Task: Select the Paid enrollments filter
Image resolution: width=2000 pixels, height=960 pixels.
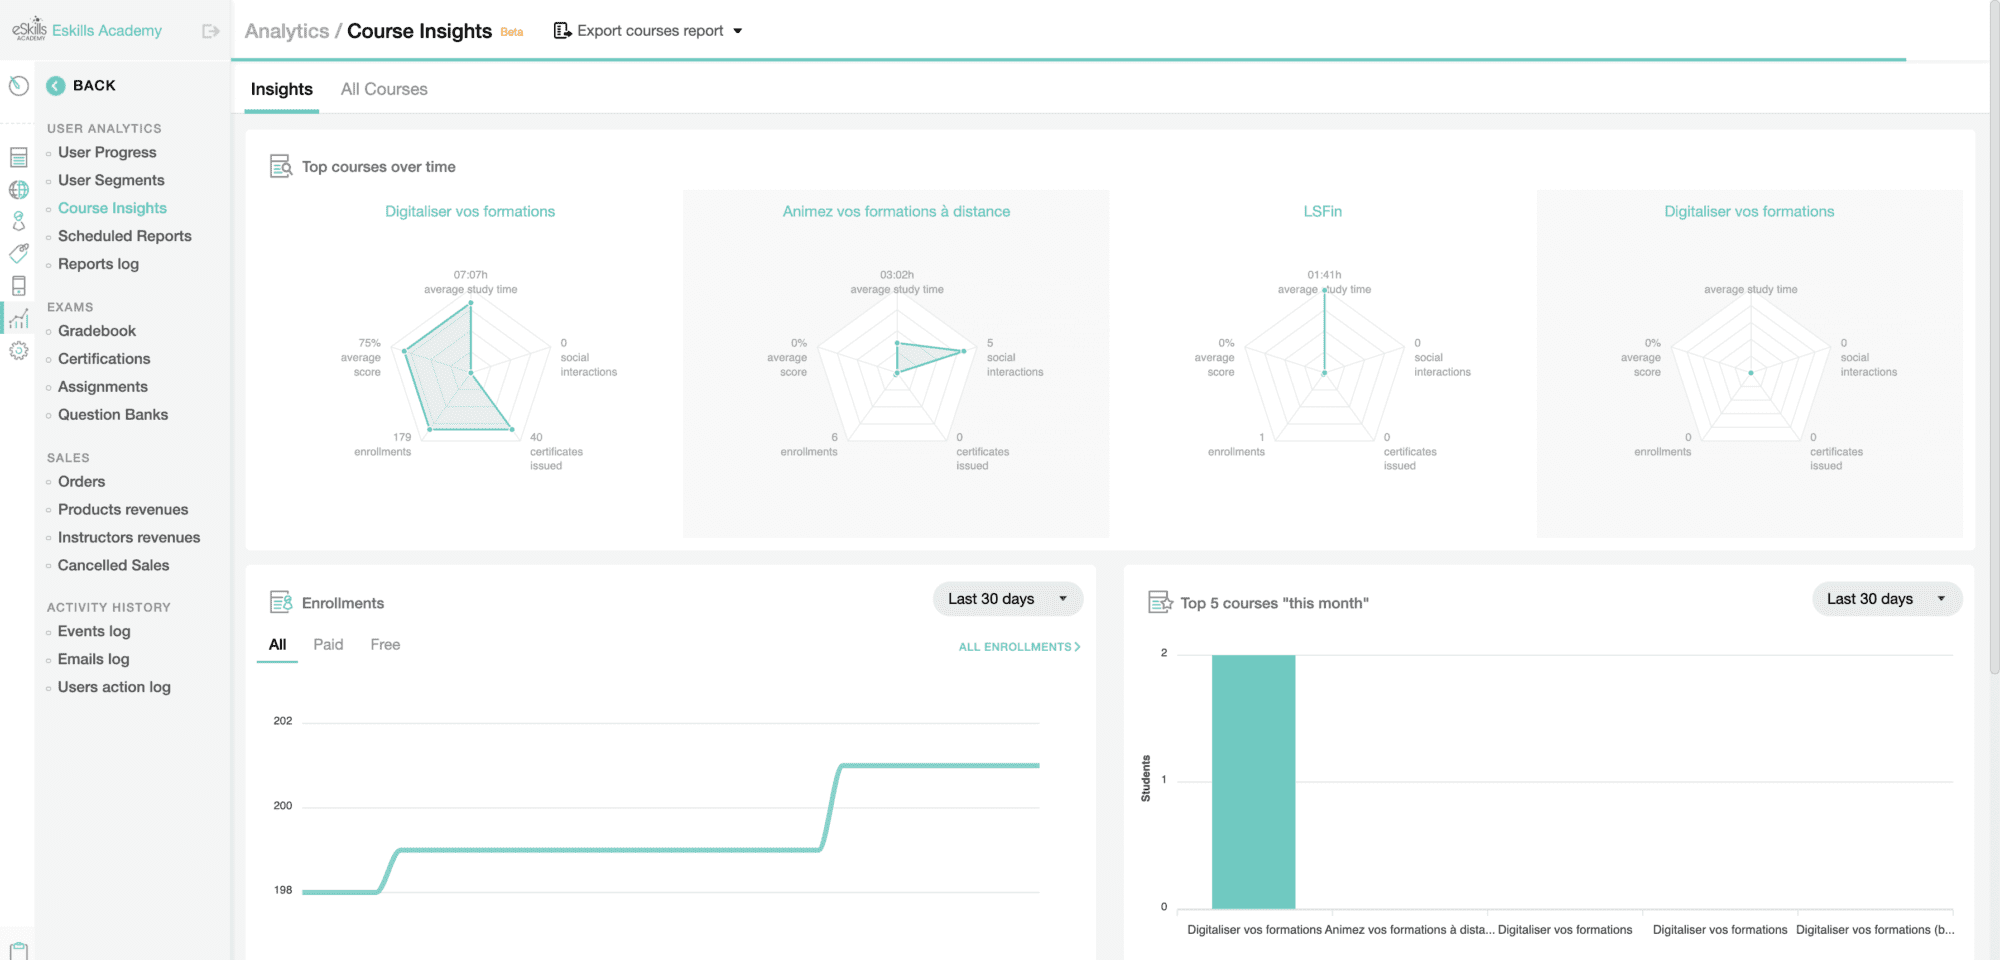Action: click(x=328, y=644)
